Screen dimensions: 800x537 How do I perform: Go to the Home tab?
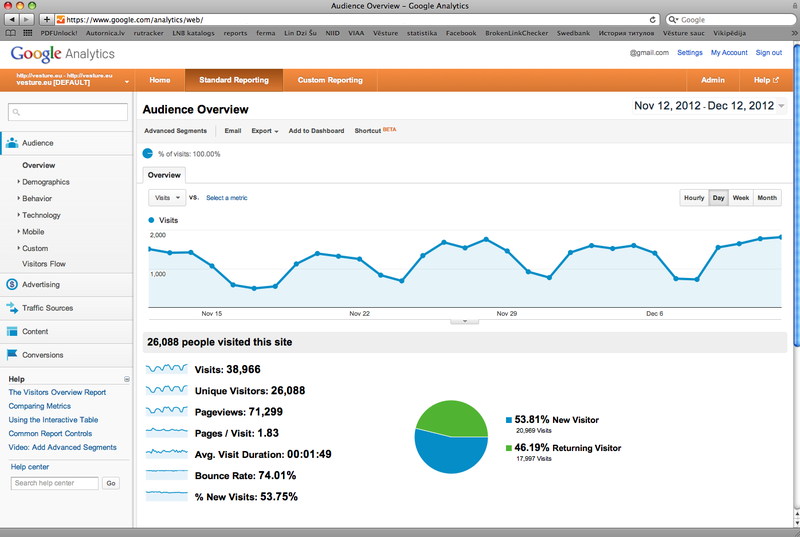[160, 80]
